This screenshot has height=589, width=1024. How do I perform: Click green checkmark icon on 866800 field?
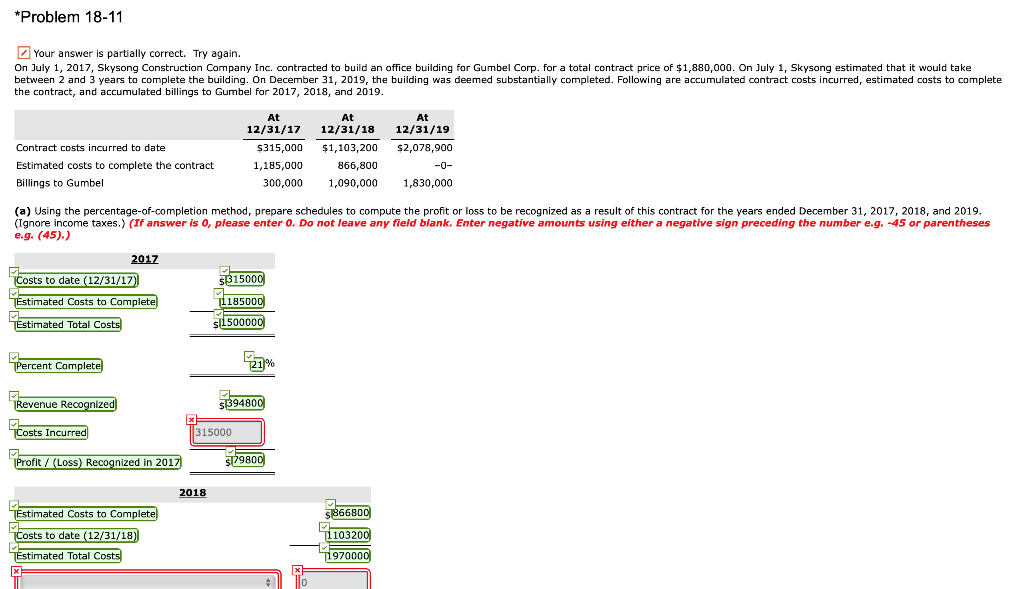click(330, 504)
